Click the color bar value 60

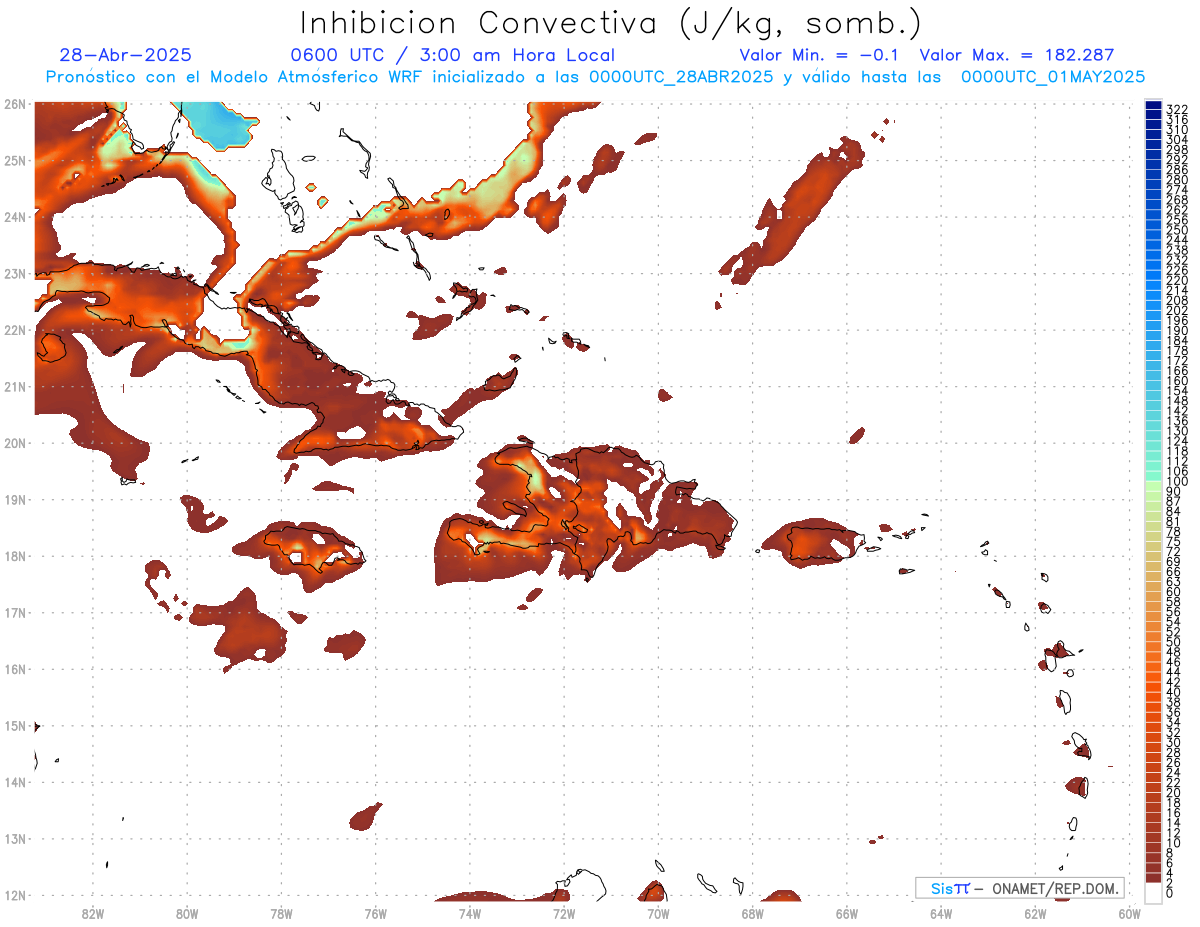pyautogui.click(x=1173, y=591)
